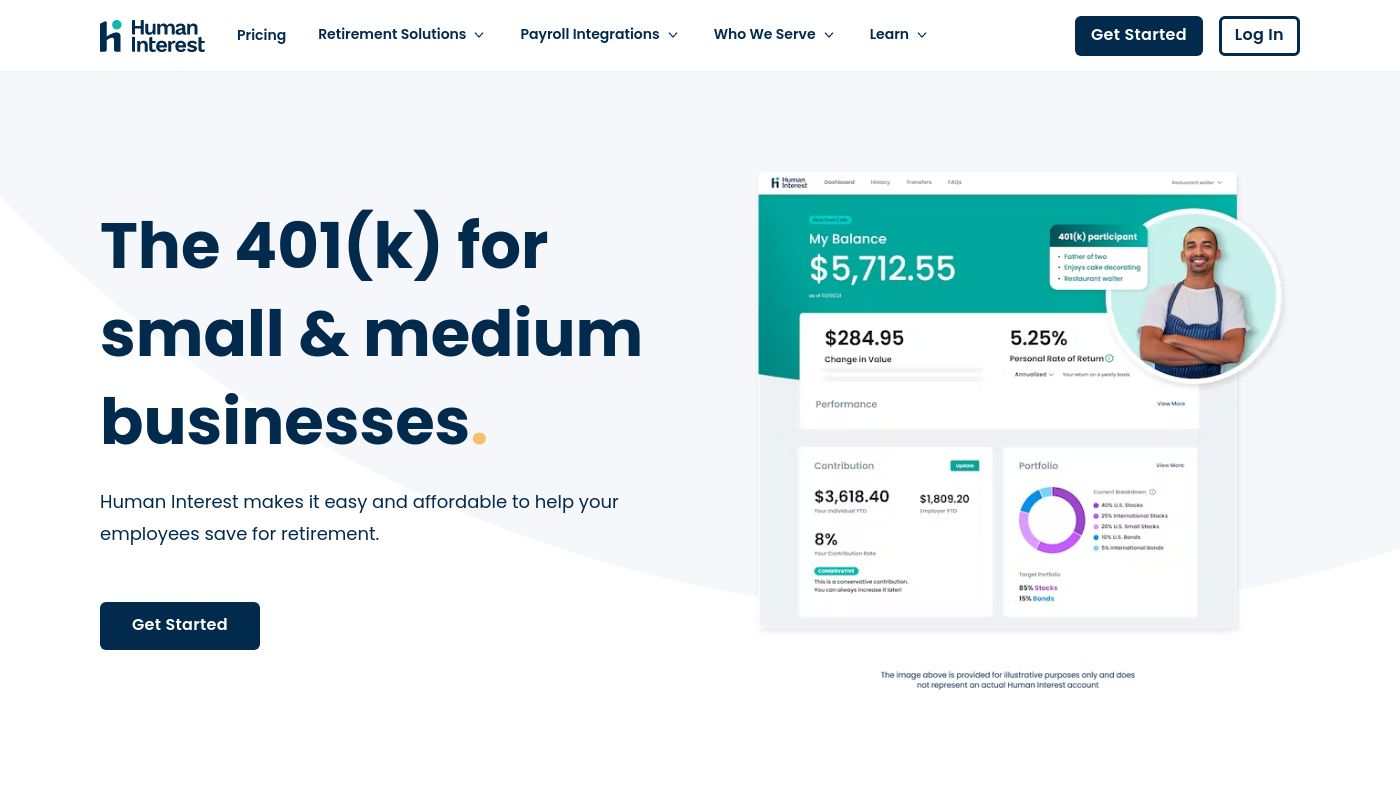The image size is (1400, 800).
Task: Click the 5.25% rate of return figure
Action: click(x=1038, y=338)
